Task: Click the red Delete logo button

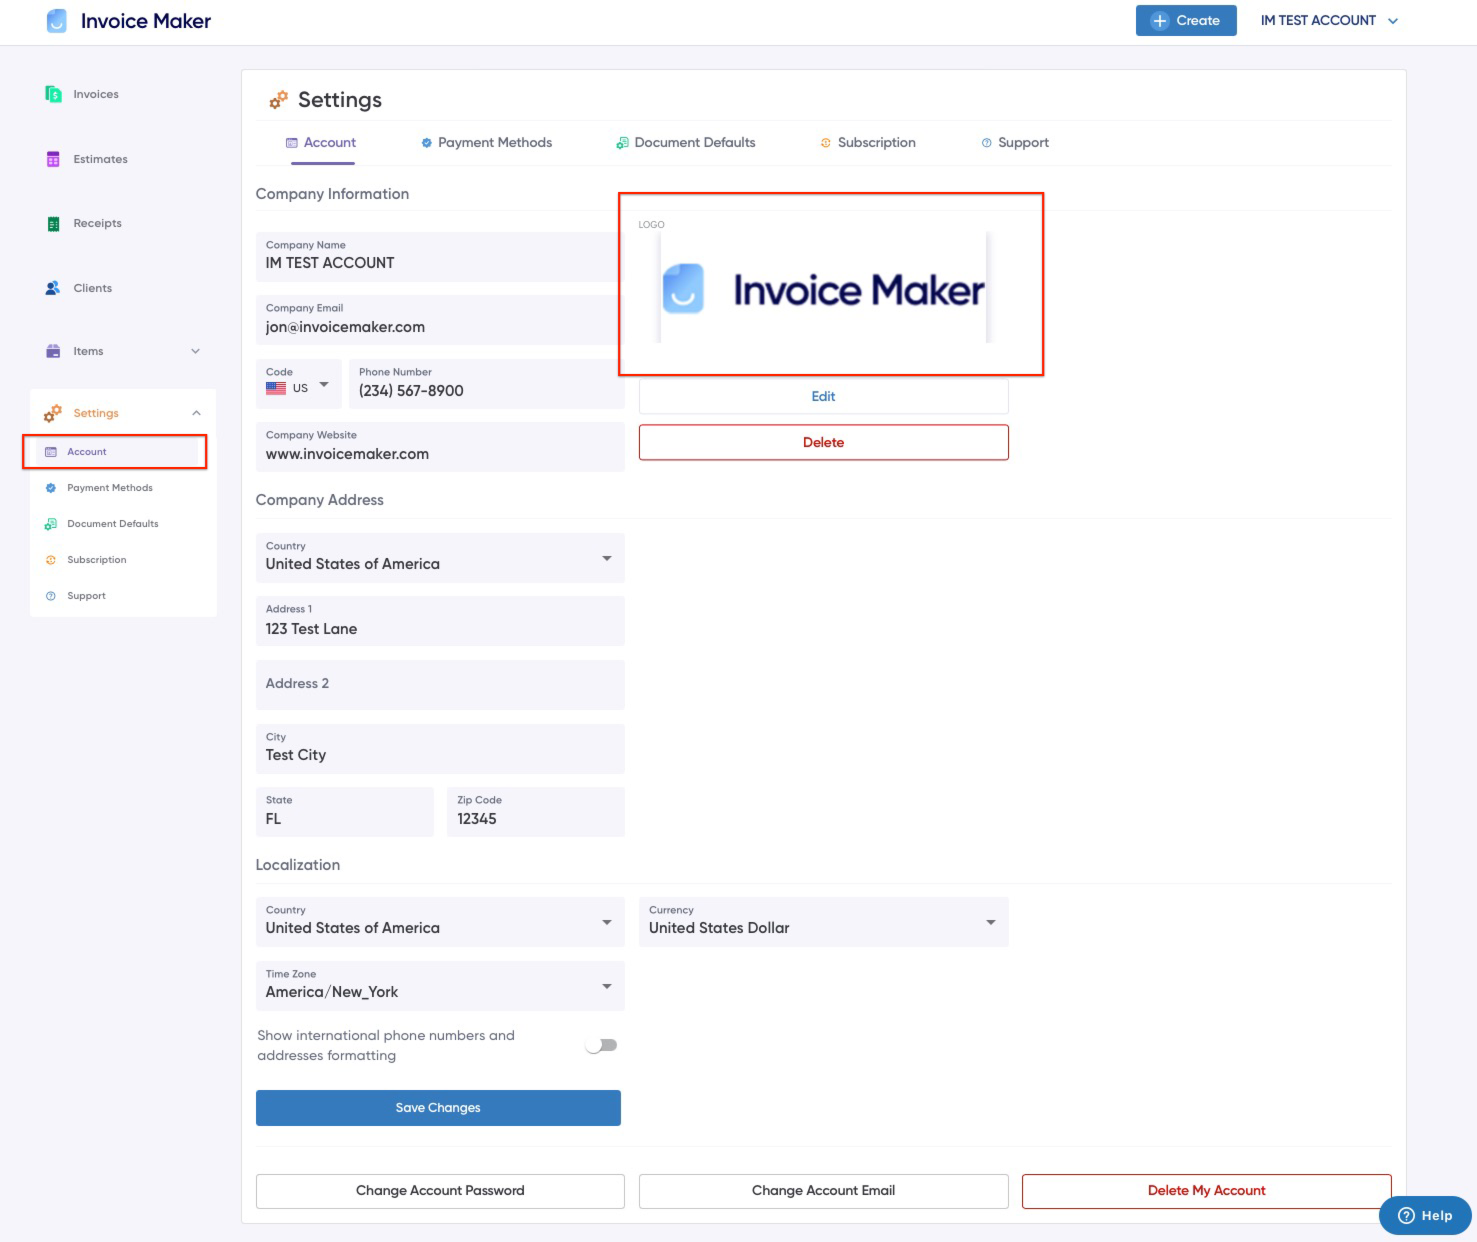Action: click(824, 442)
